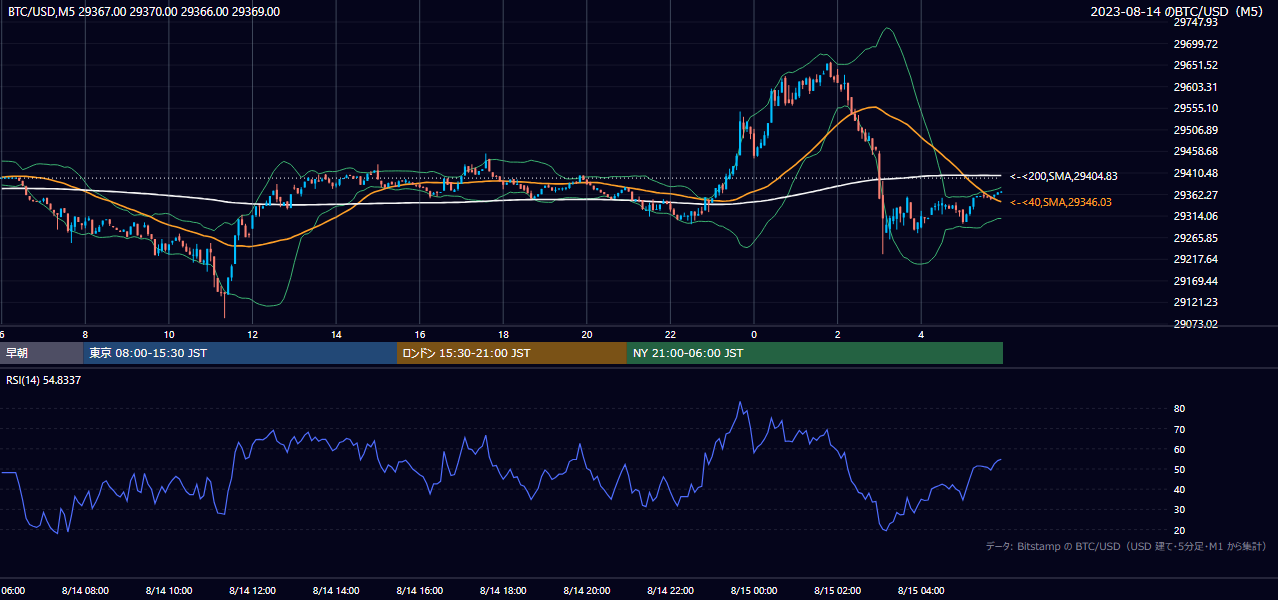Screen dimensions: 1278x600
Task: Click the 40 SMA label 29346.03
Action: tap(1060, 202)
